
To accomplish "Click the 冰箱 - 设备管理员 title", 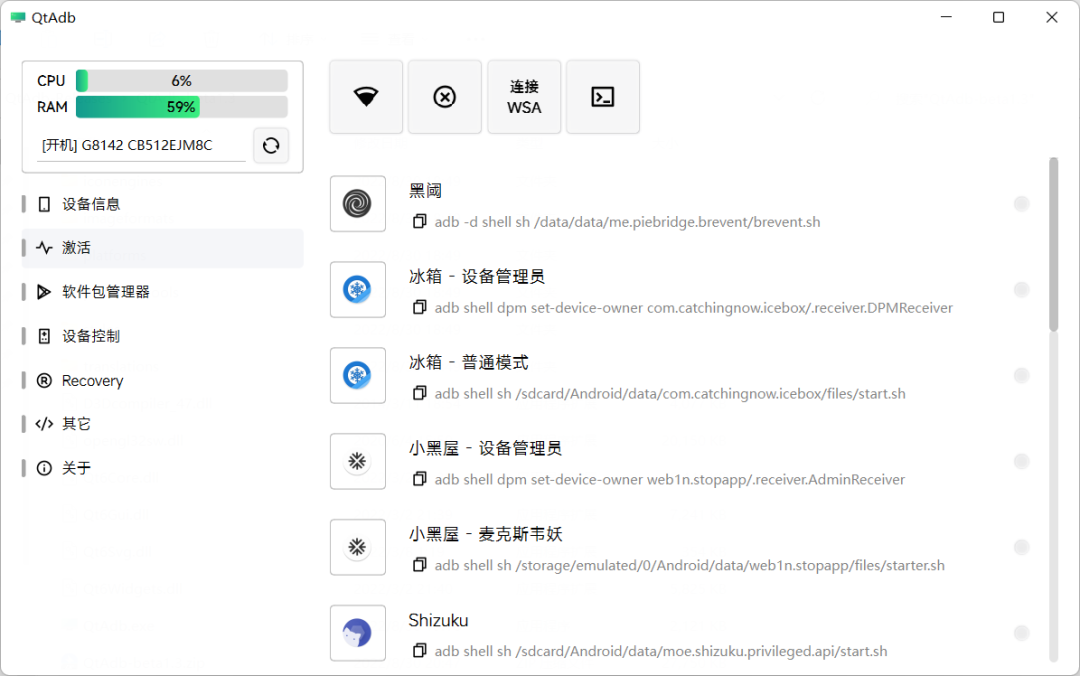I will (477, 276).
